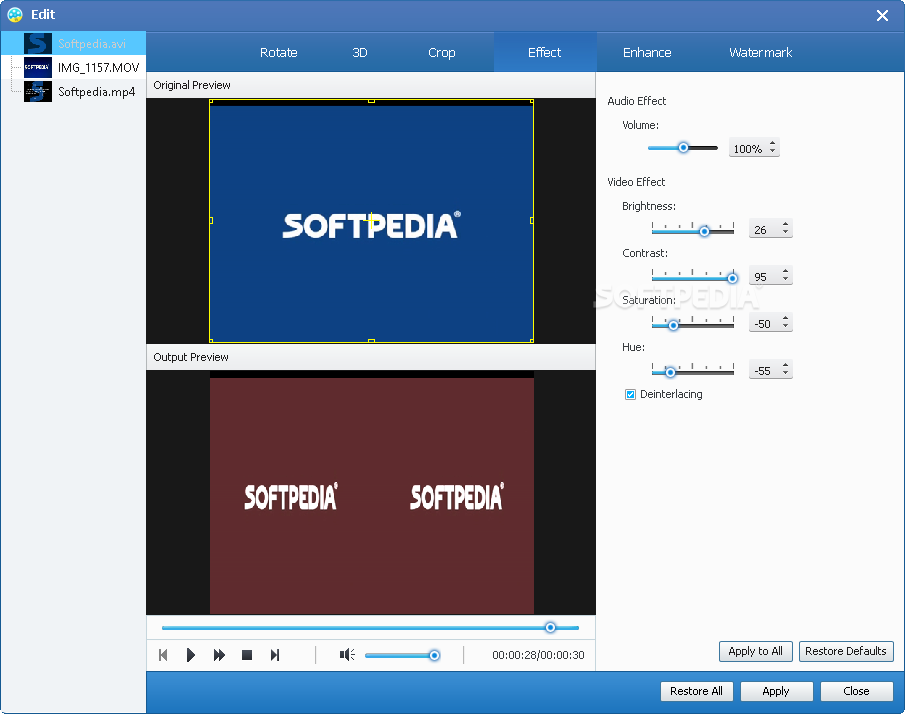Select Softpedia.mp4 thumbnail in file list
The width and height of the screenshot is (905, 714).
click(38, 92)
